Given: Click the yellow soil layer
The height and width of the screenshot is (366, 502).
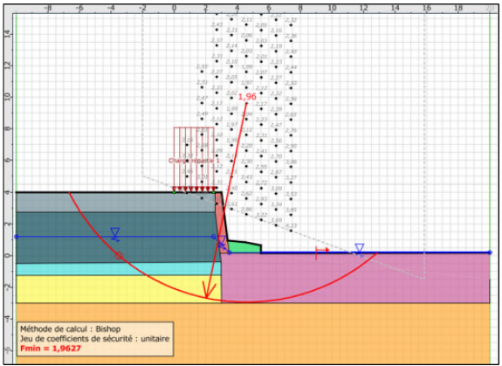Looking at the screenshot, I should [118, 289].
